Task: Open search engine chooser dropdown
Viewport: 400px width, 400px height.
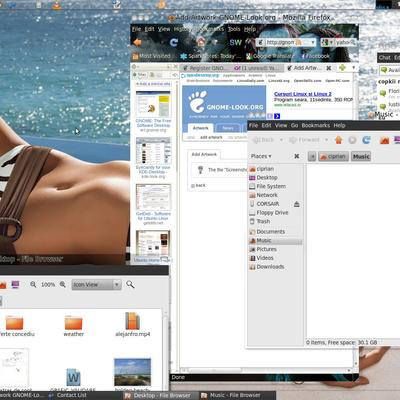Action: coord(327,42)
